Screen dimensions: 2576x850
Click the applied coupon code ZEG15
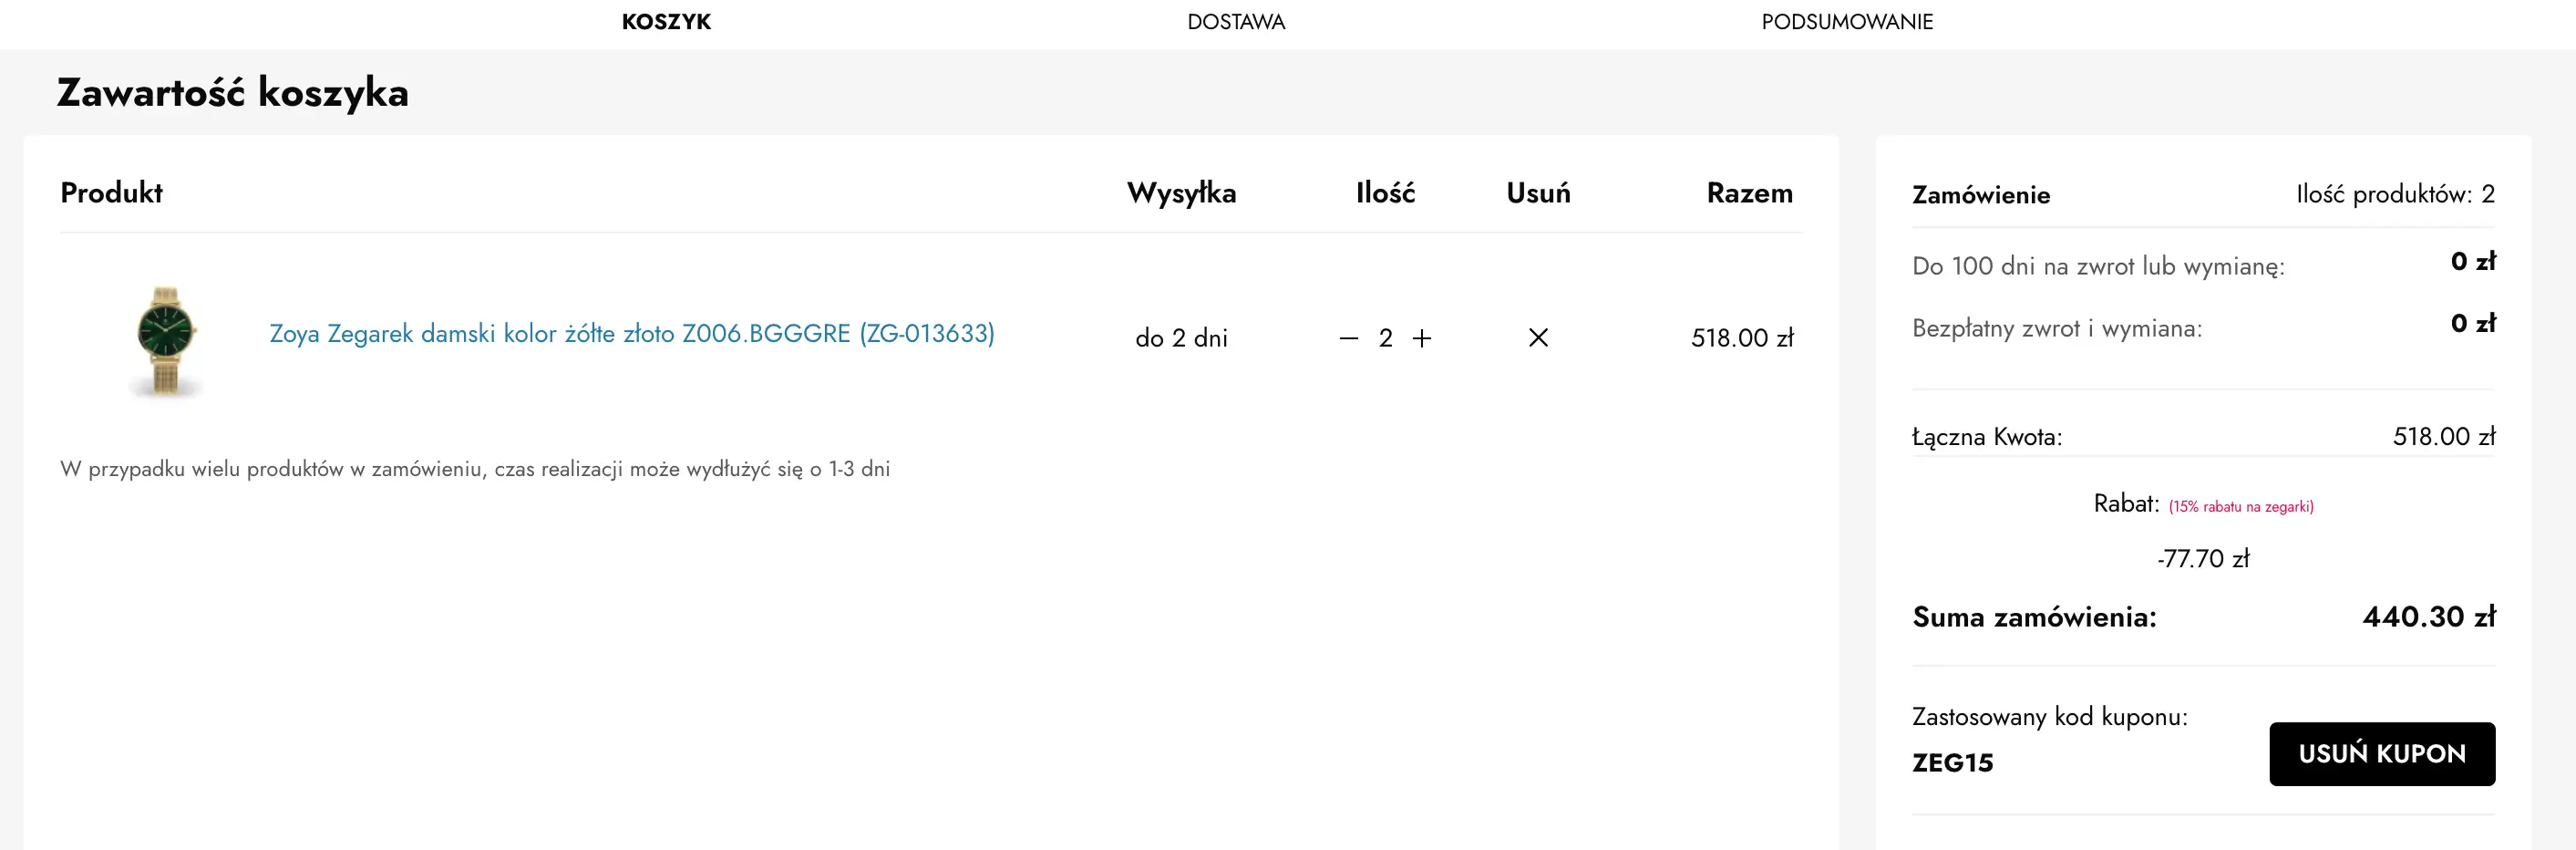(1952, 763)
